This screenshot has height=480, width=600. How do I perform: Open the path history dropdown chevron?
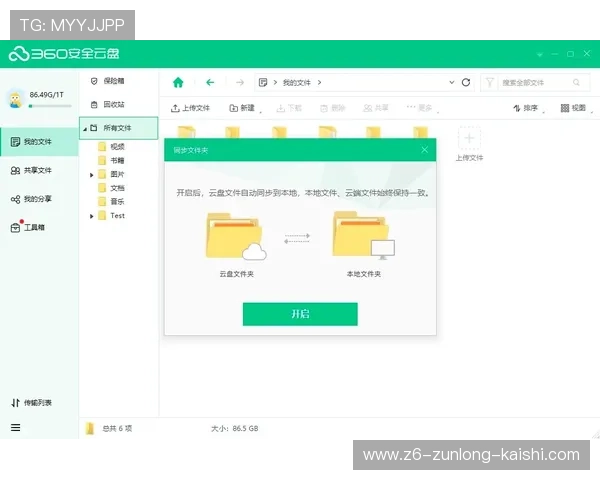click(452, 82)
